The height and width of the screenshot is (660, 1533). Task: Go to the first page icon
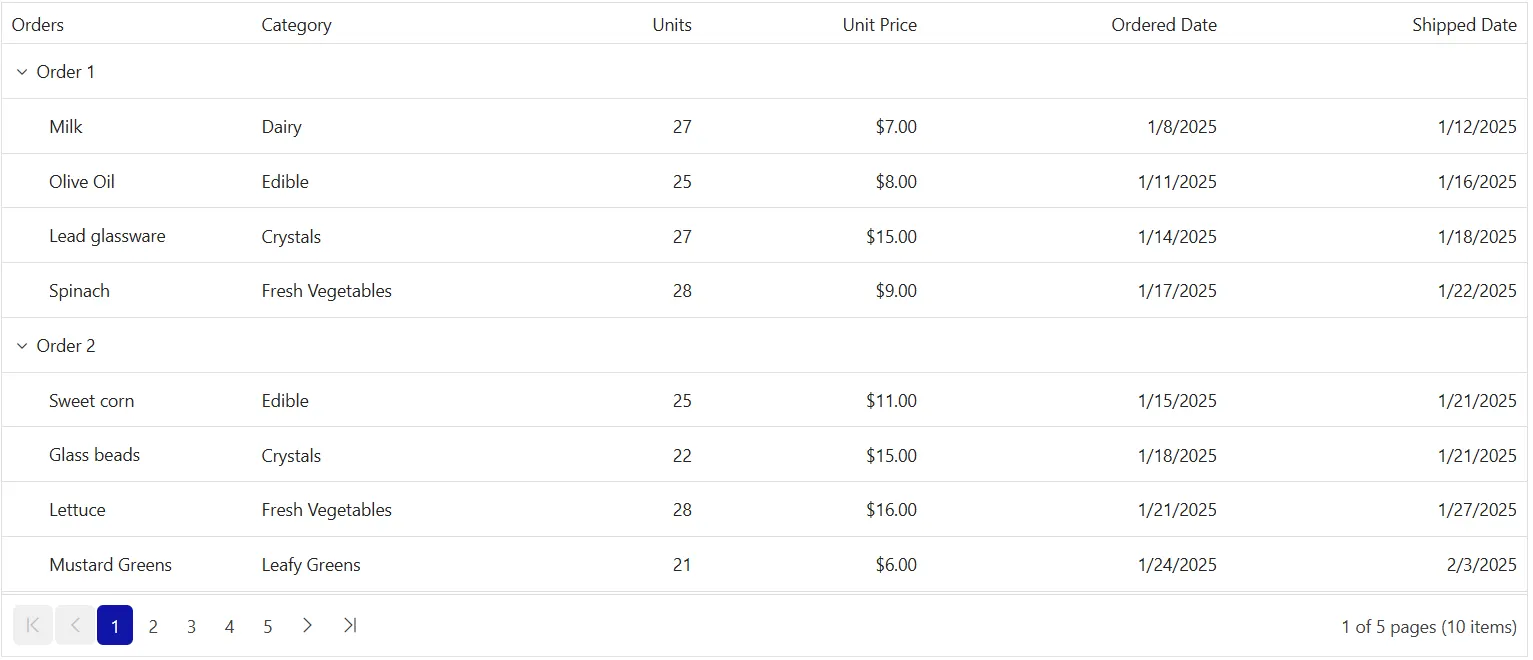[x=32, y=625]
